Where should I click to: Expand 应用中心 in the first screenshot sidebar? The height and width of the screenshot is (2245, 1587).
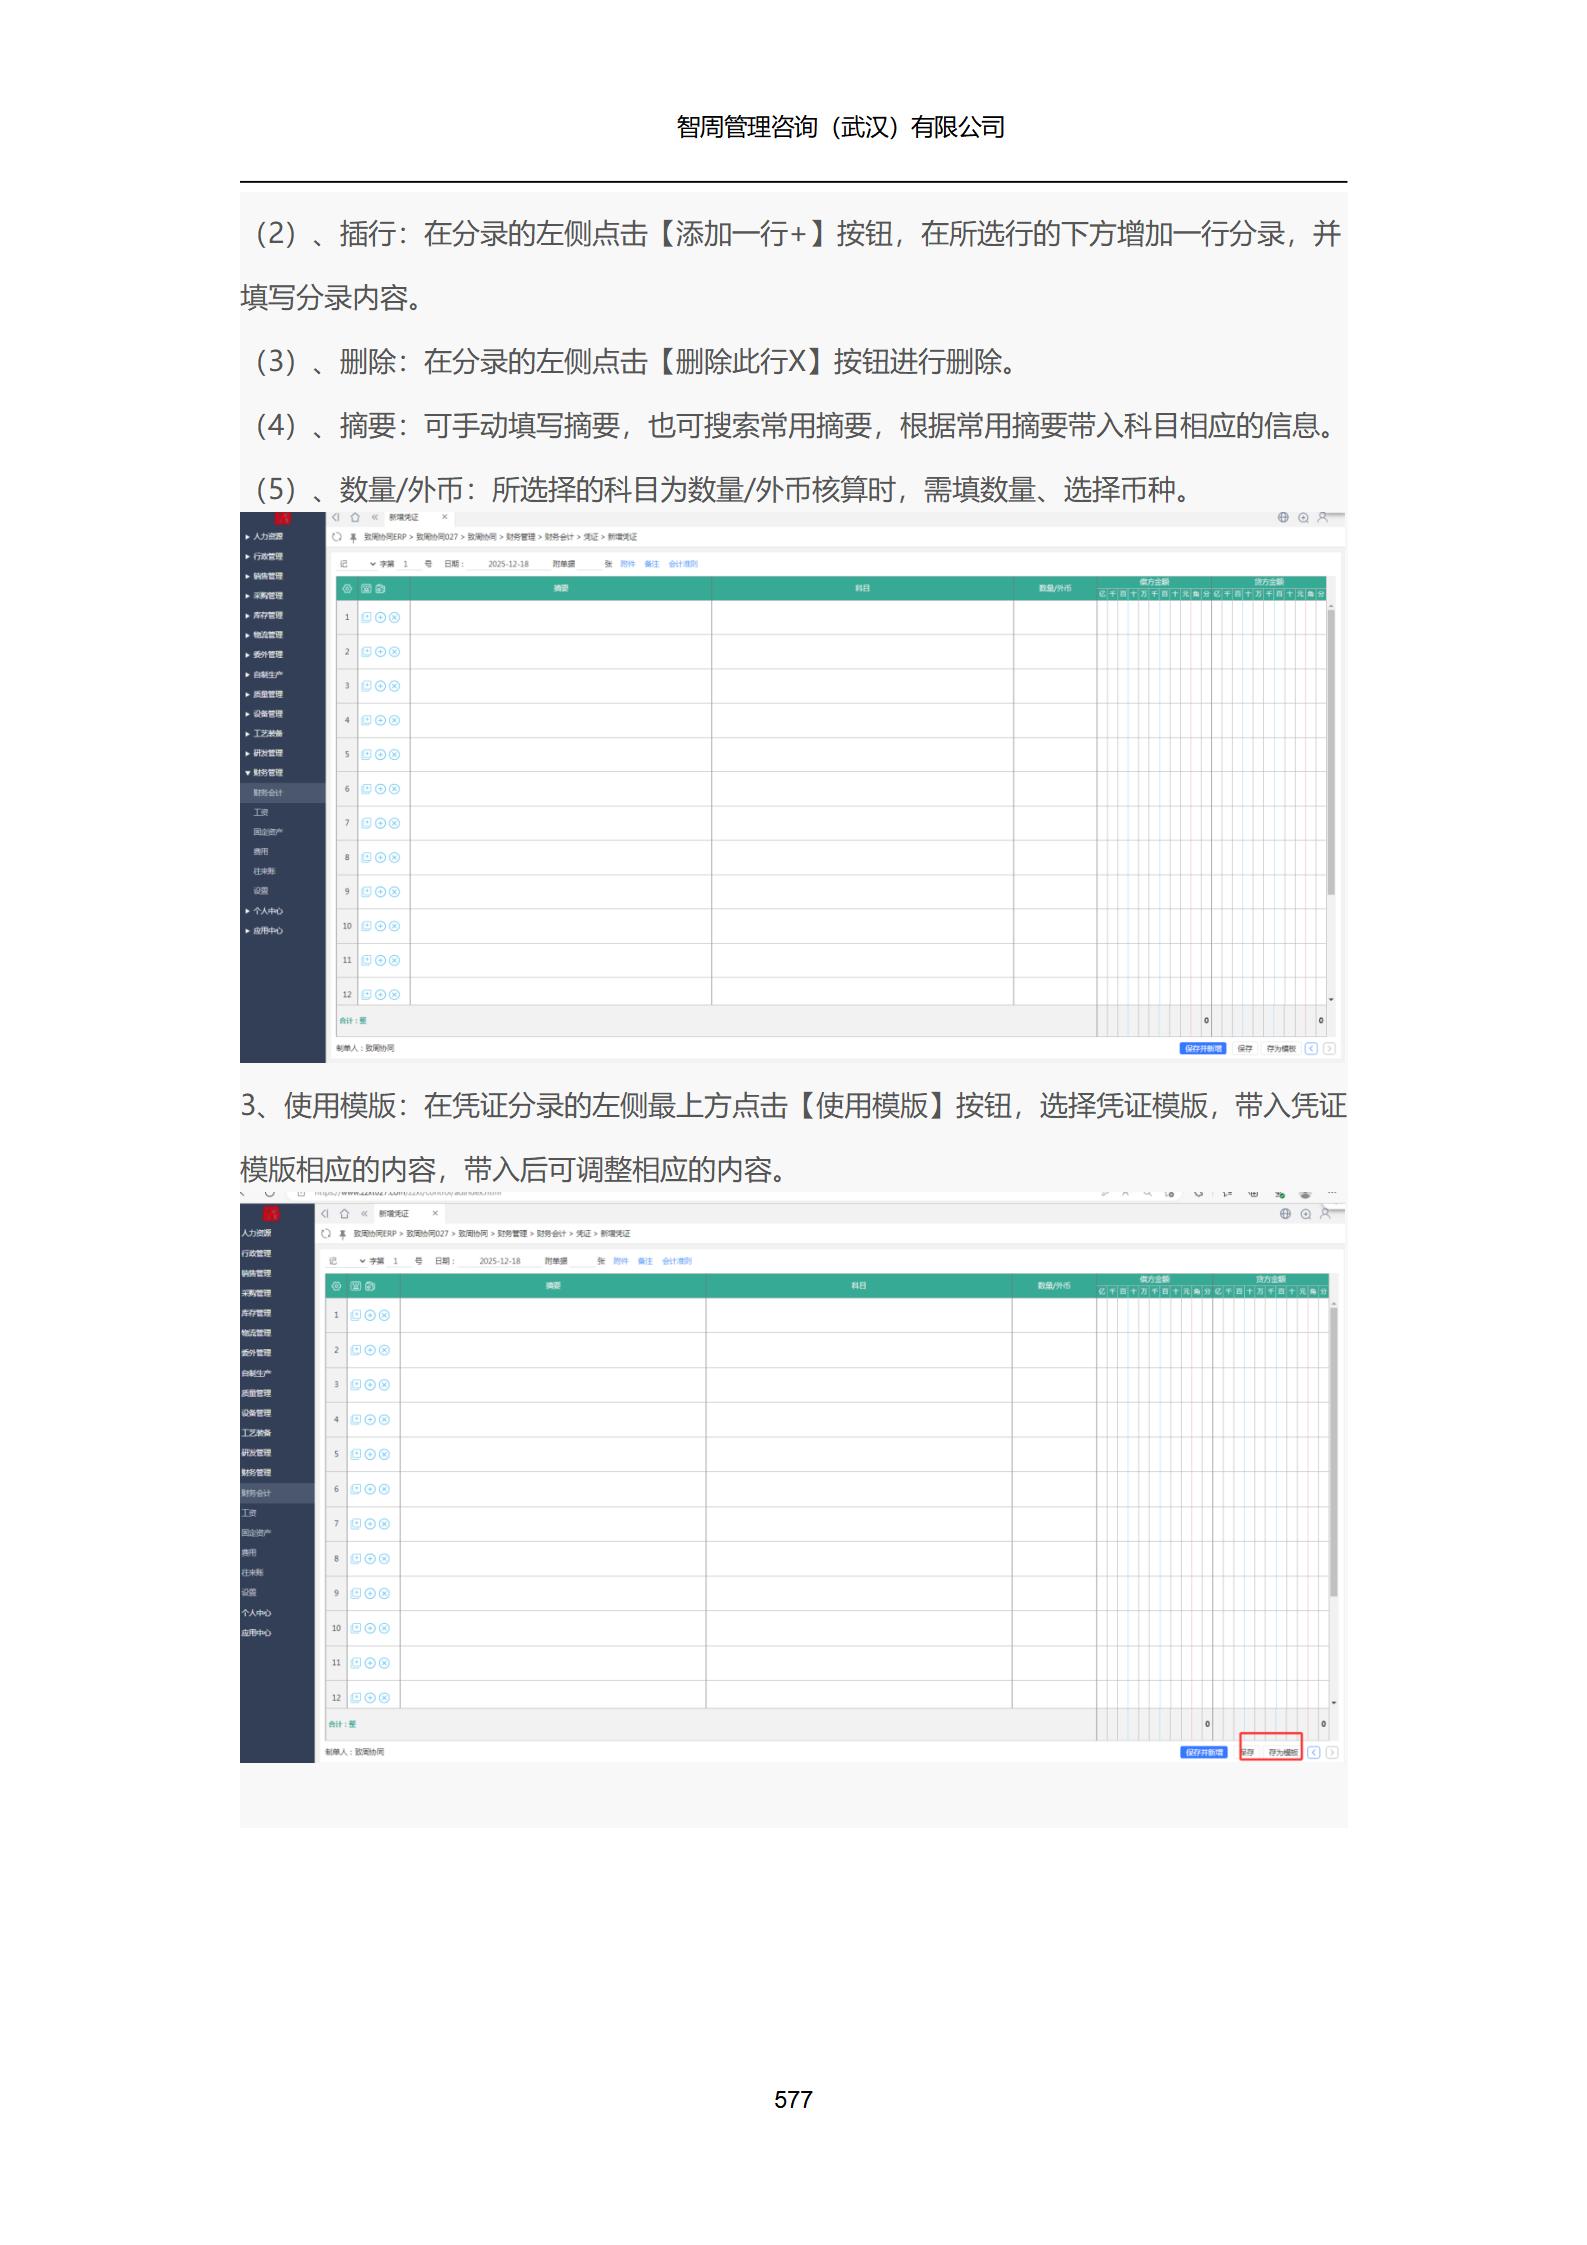(265, 931)
